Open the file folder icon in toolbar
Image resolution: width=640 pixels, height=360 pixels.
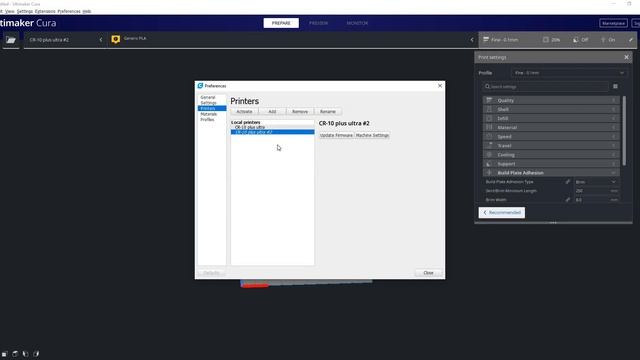[11, 40]
